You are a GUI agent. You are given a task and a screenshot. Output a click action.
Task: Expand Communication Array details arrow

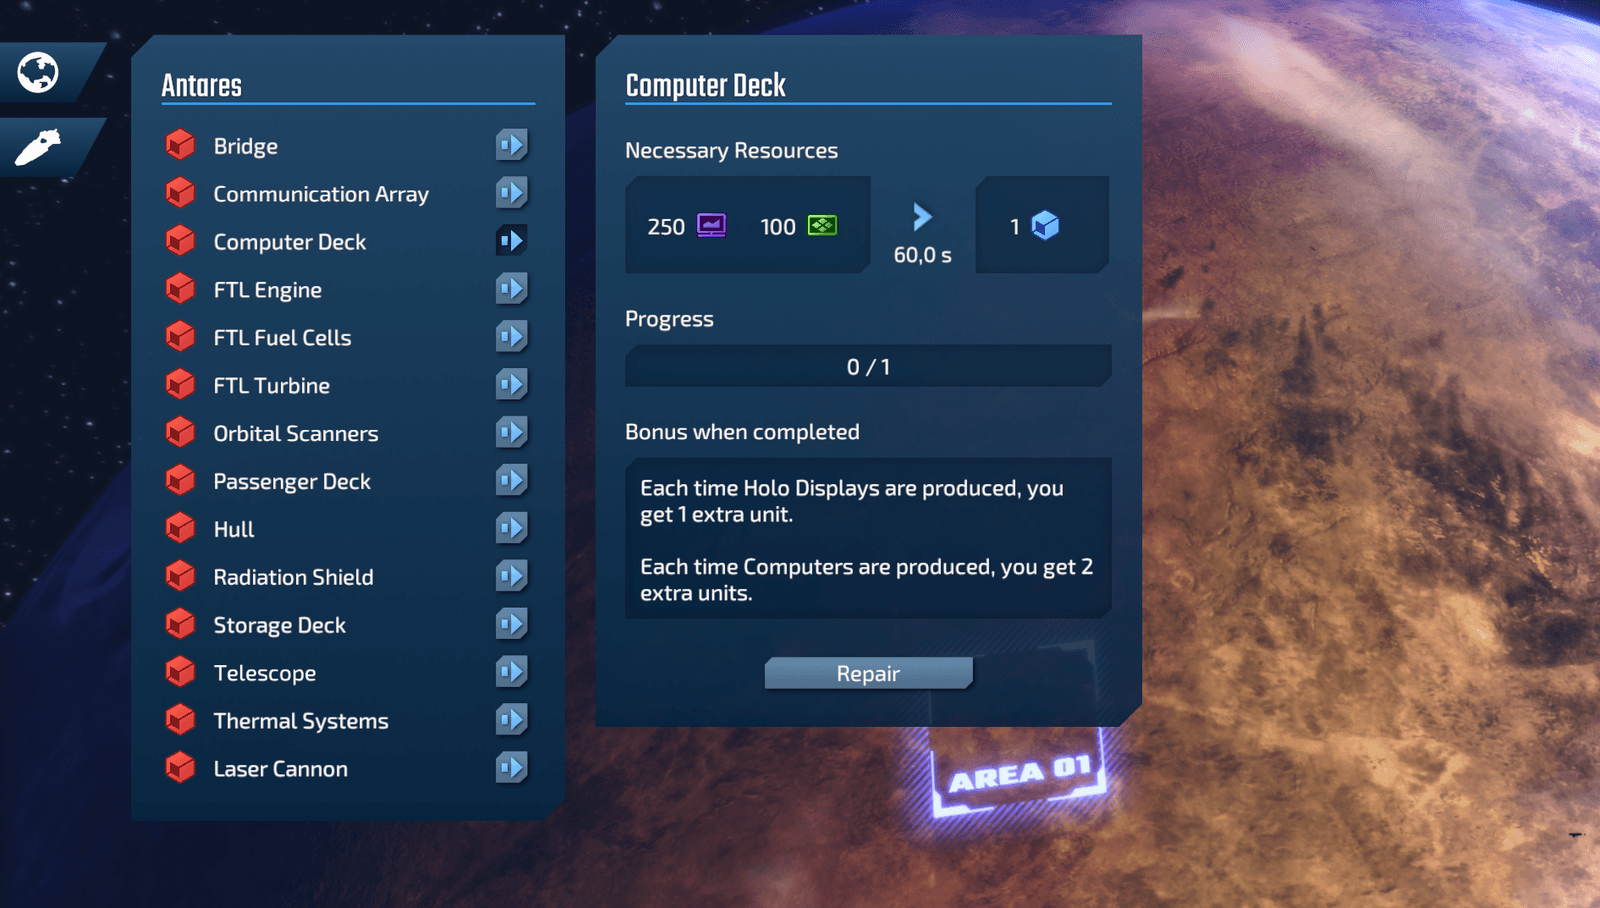pos(511,193)
